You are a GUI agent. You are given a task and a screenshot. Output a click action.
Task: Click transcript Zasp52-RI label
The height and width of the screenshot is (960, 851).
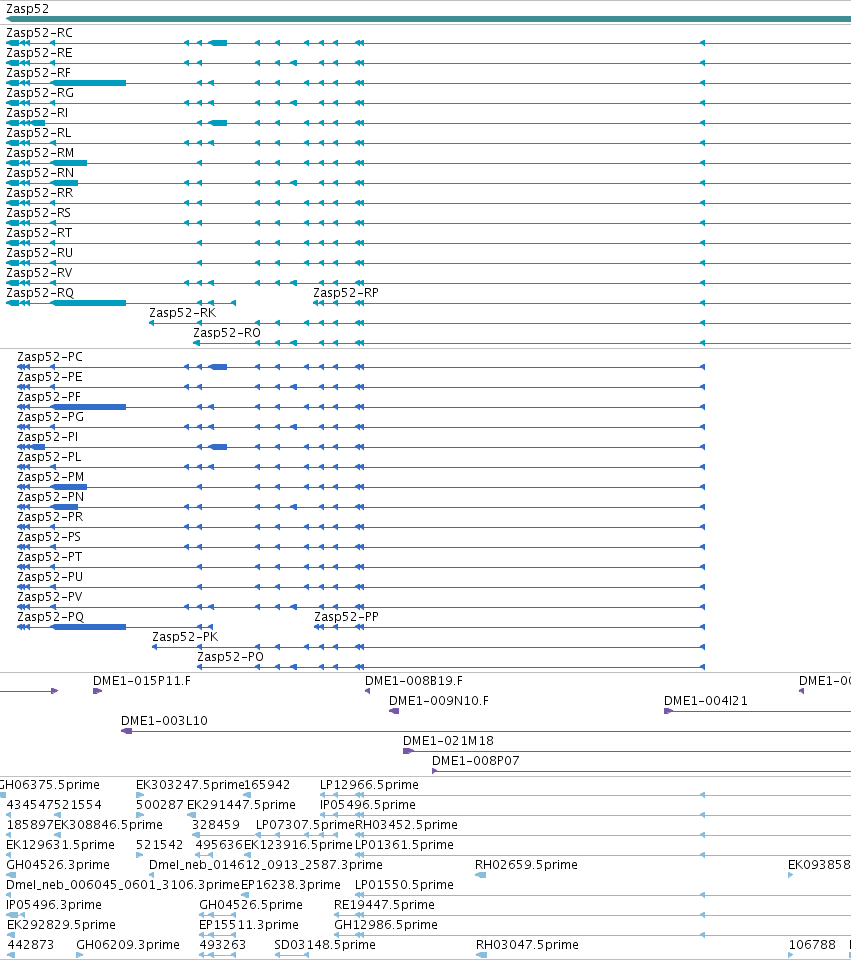click(x=37, y=113)
